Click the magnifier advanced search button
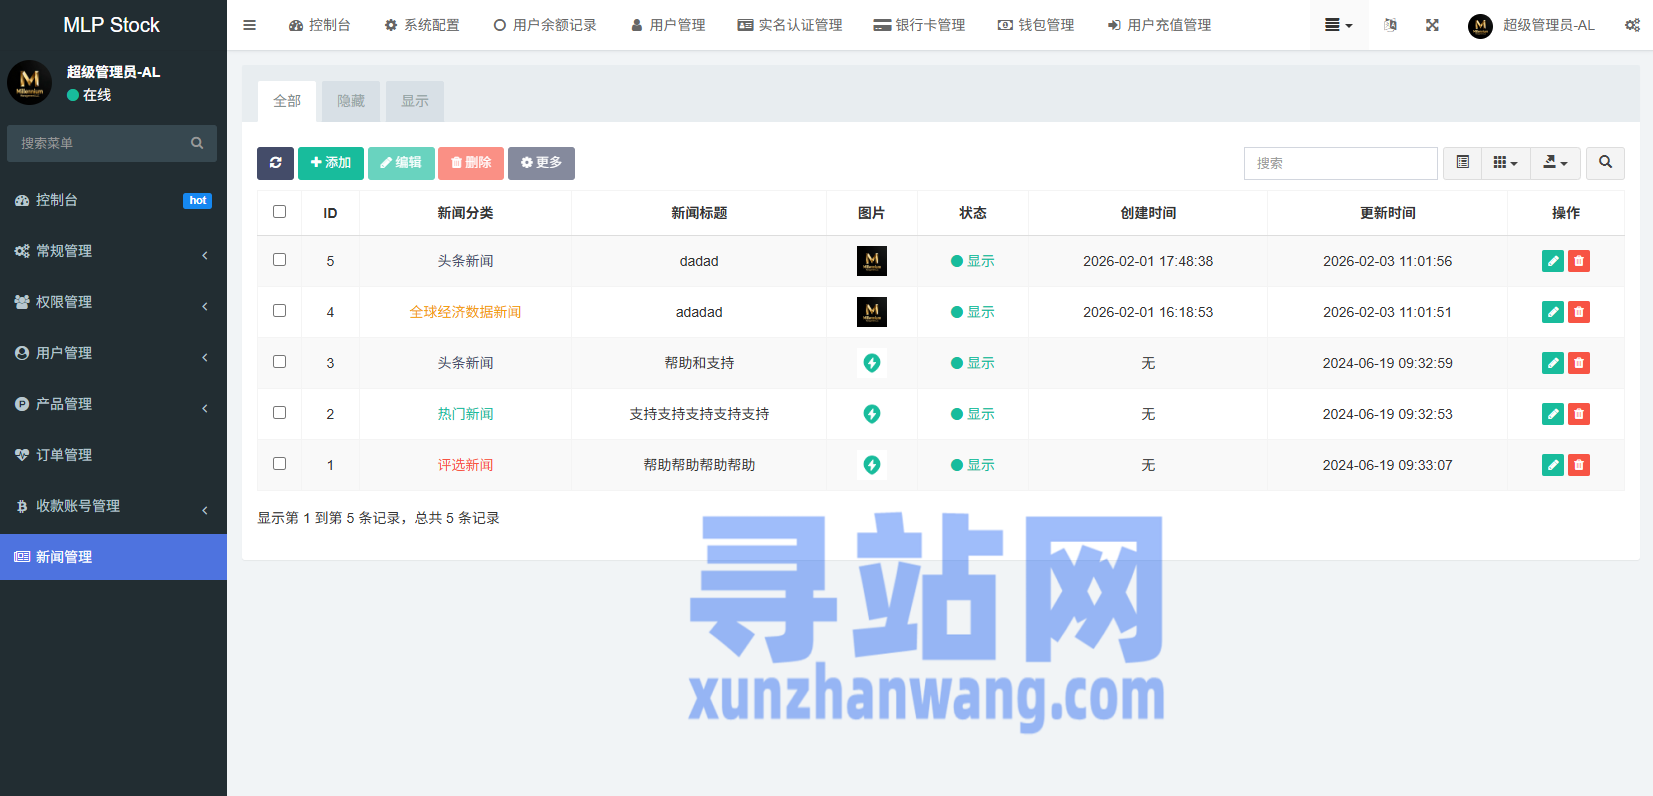 (x=1605, y=163)
